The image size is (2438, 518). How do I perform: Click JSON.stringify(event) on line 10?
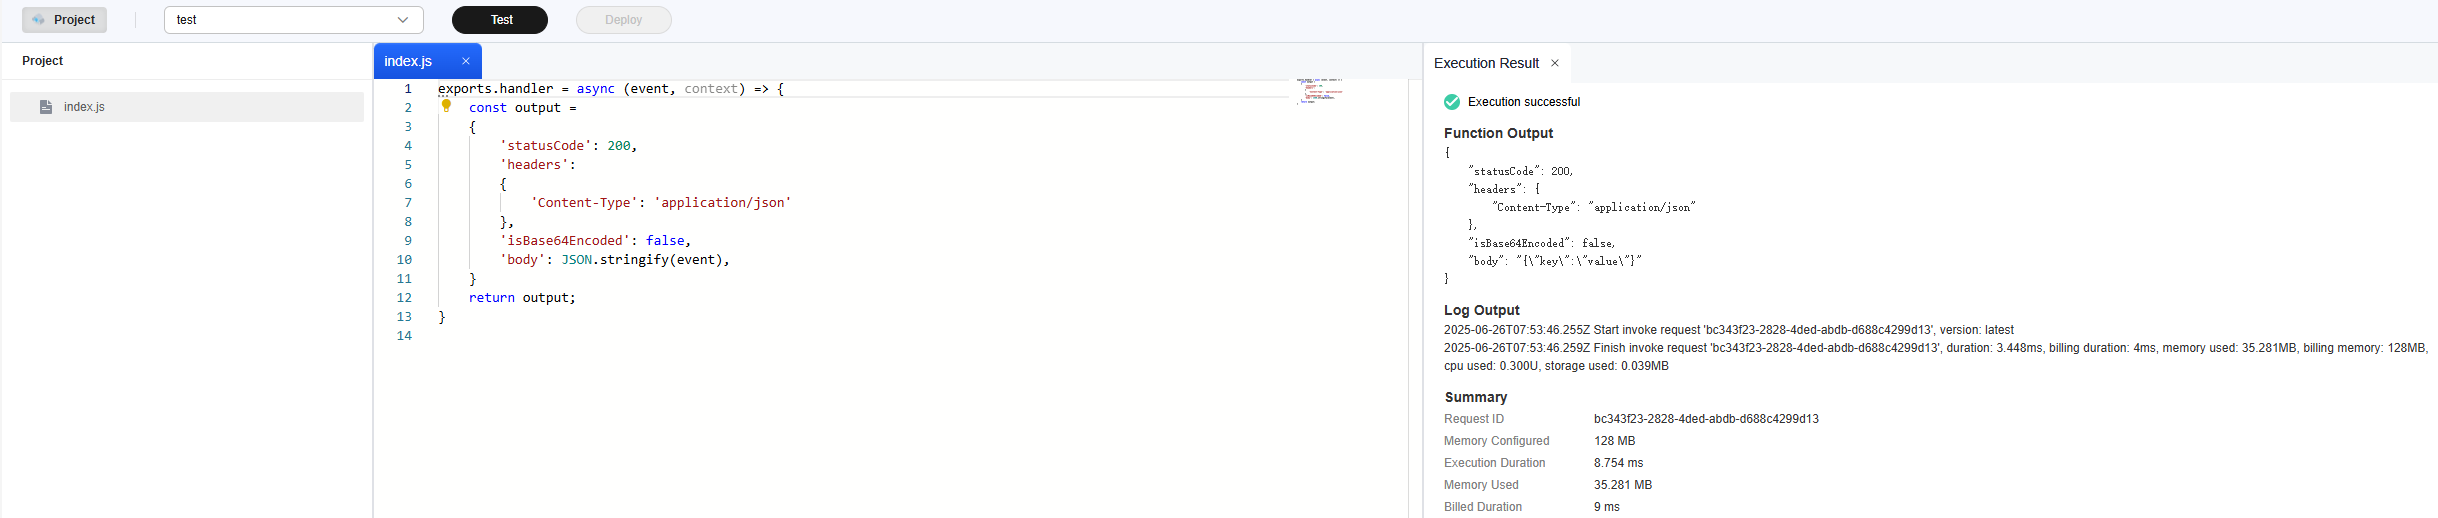click(x=642, y=260)
